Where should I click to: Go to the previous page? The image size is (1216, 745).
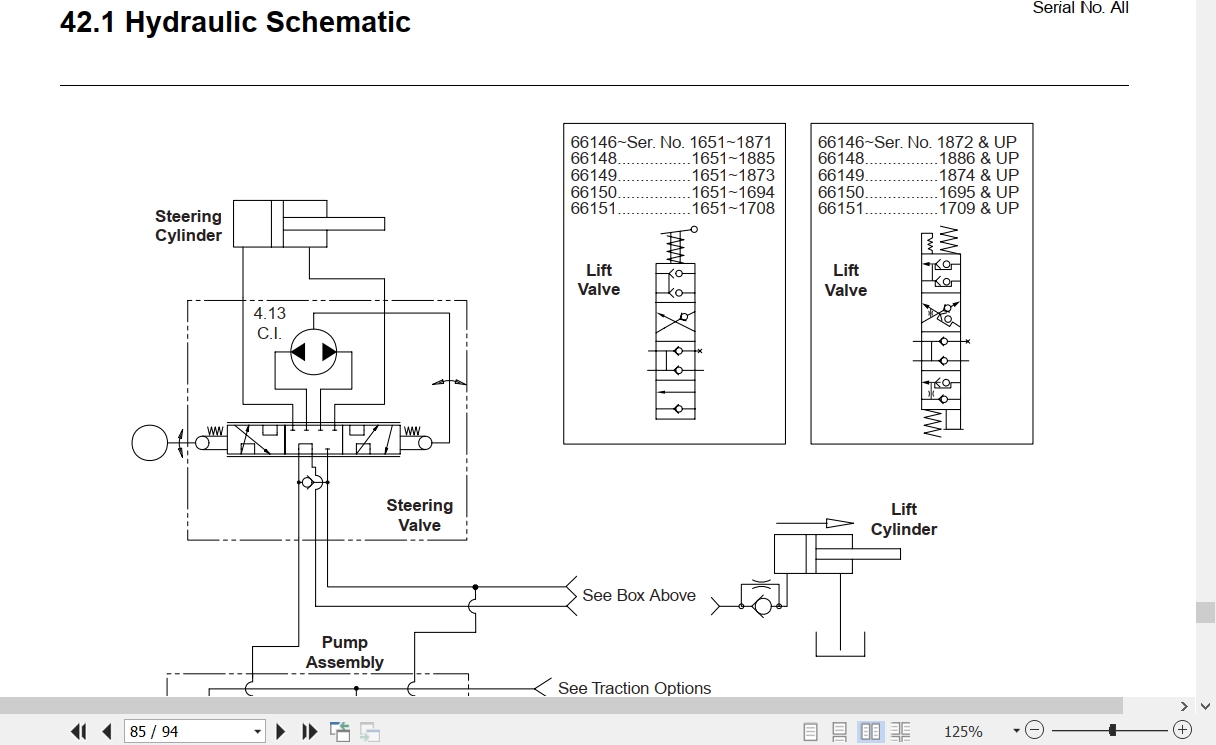tap(106, 731)
